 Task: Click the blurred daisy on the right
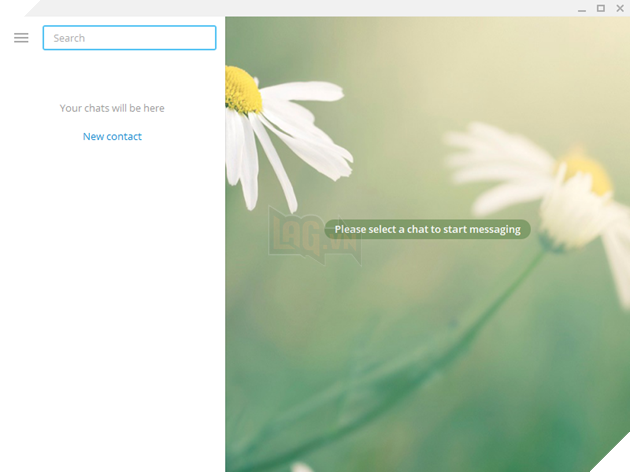pos(560,190)
